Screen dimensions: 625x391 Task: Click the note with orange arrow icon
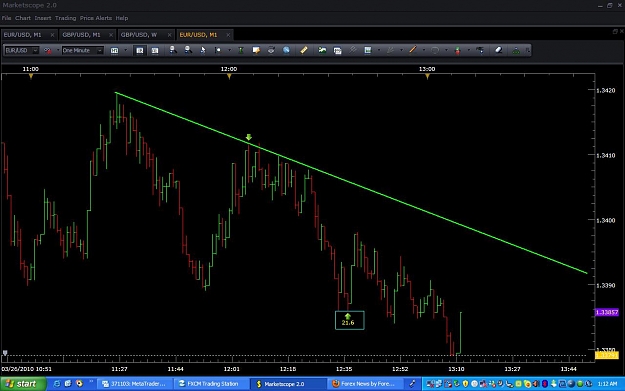256,50
